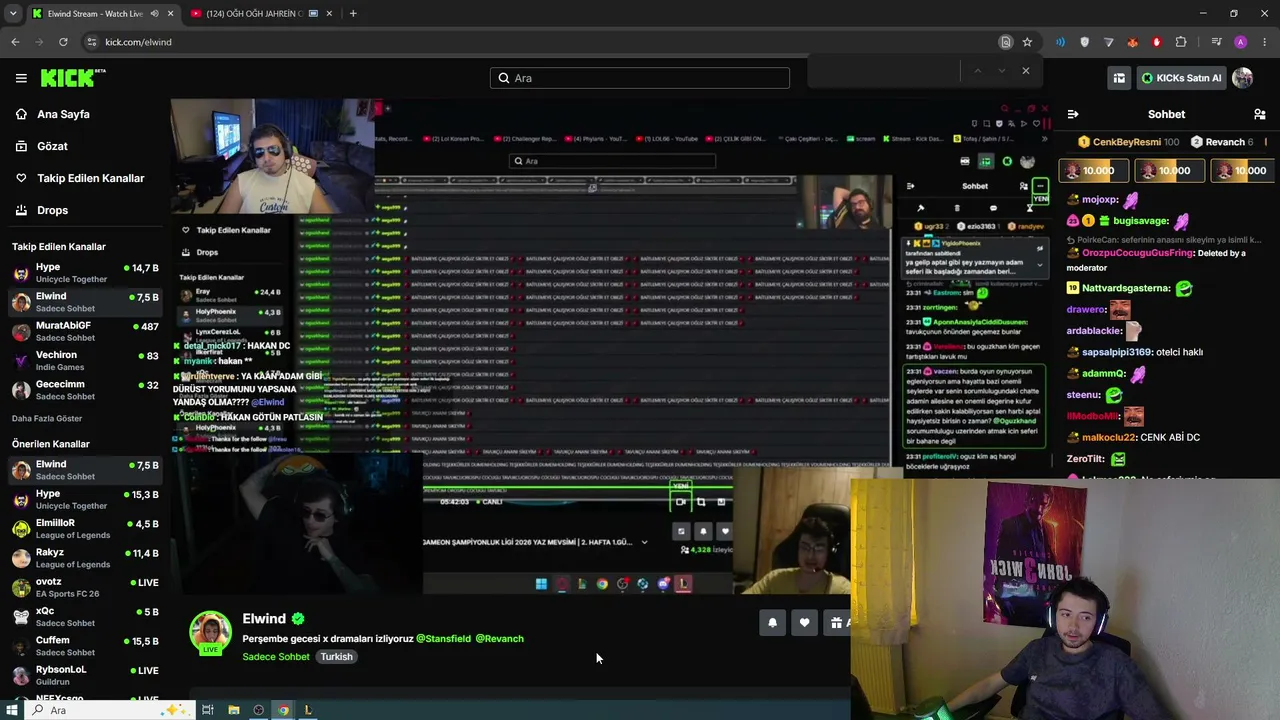Click username bugisavage in chat
This screenshot has height=720, width=1280.
point(1141,221)
